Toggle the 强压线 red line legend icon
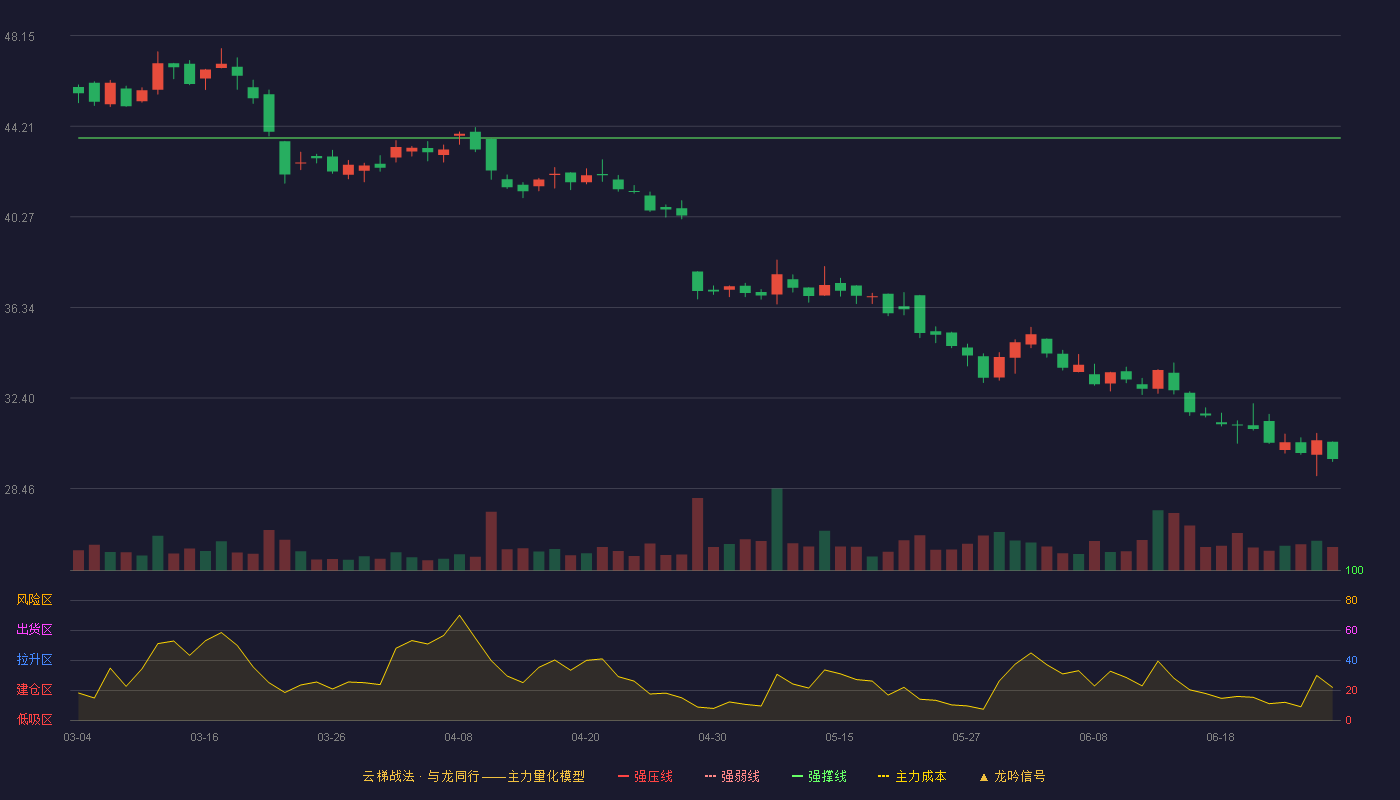 [624, 776]
